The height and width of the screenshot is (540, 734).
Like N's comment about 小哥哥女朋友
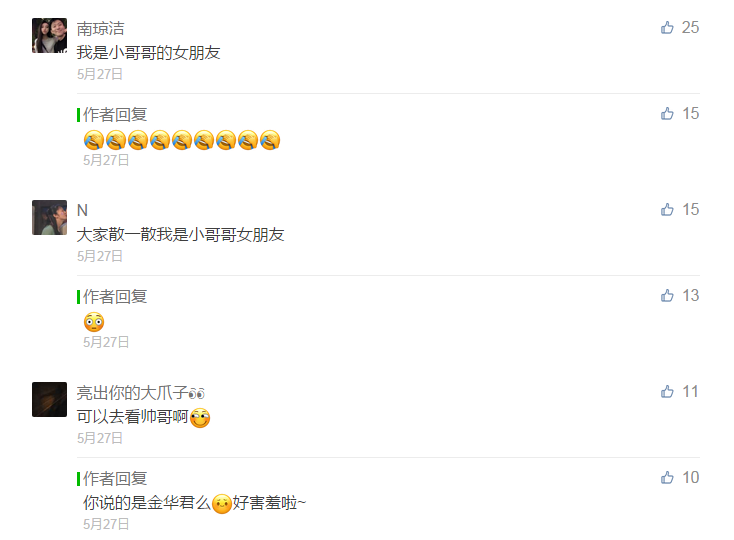[x=667, y=210]
